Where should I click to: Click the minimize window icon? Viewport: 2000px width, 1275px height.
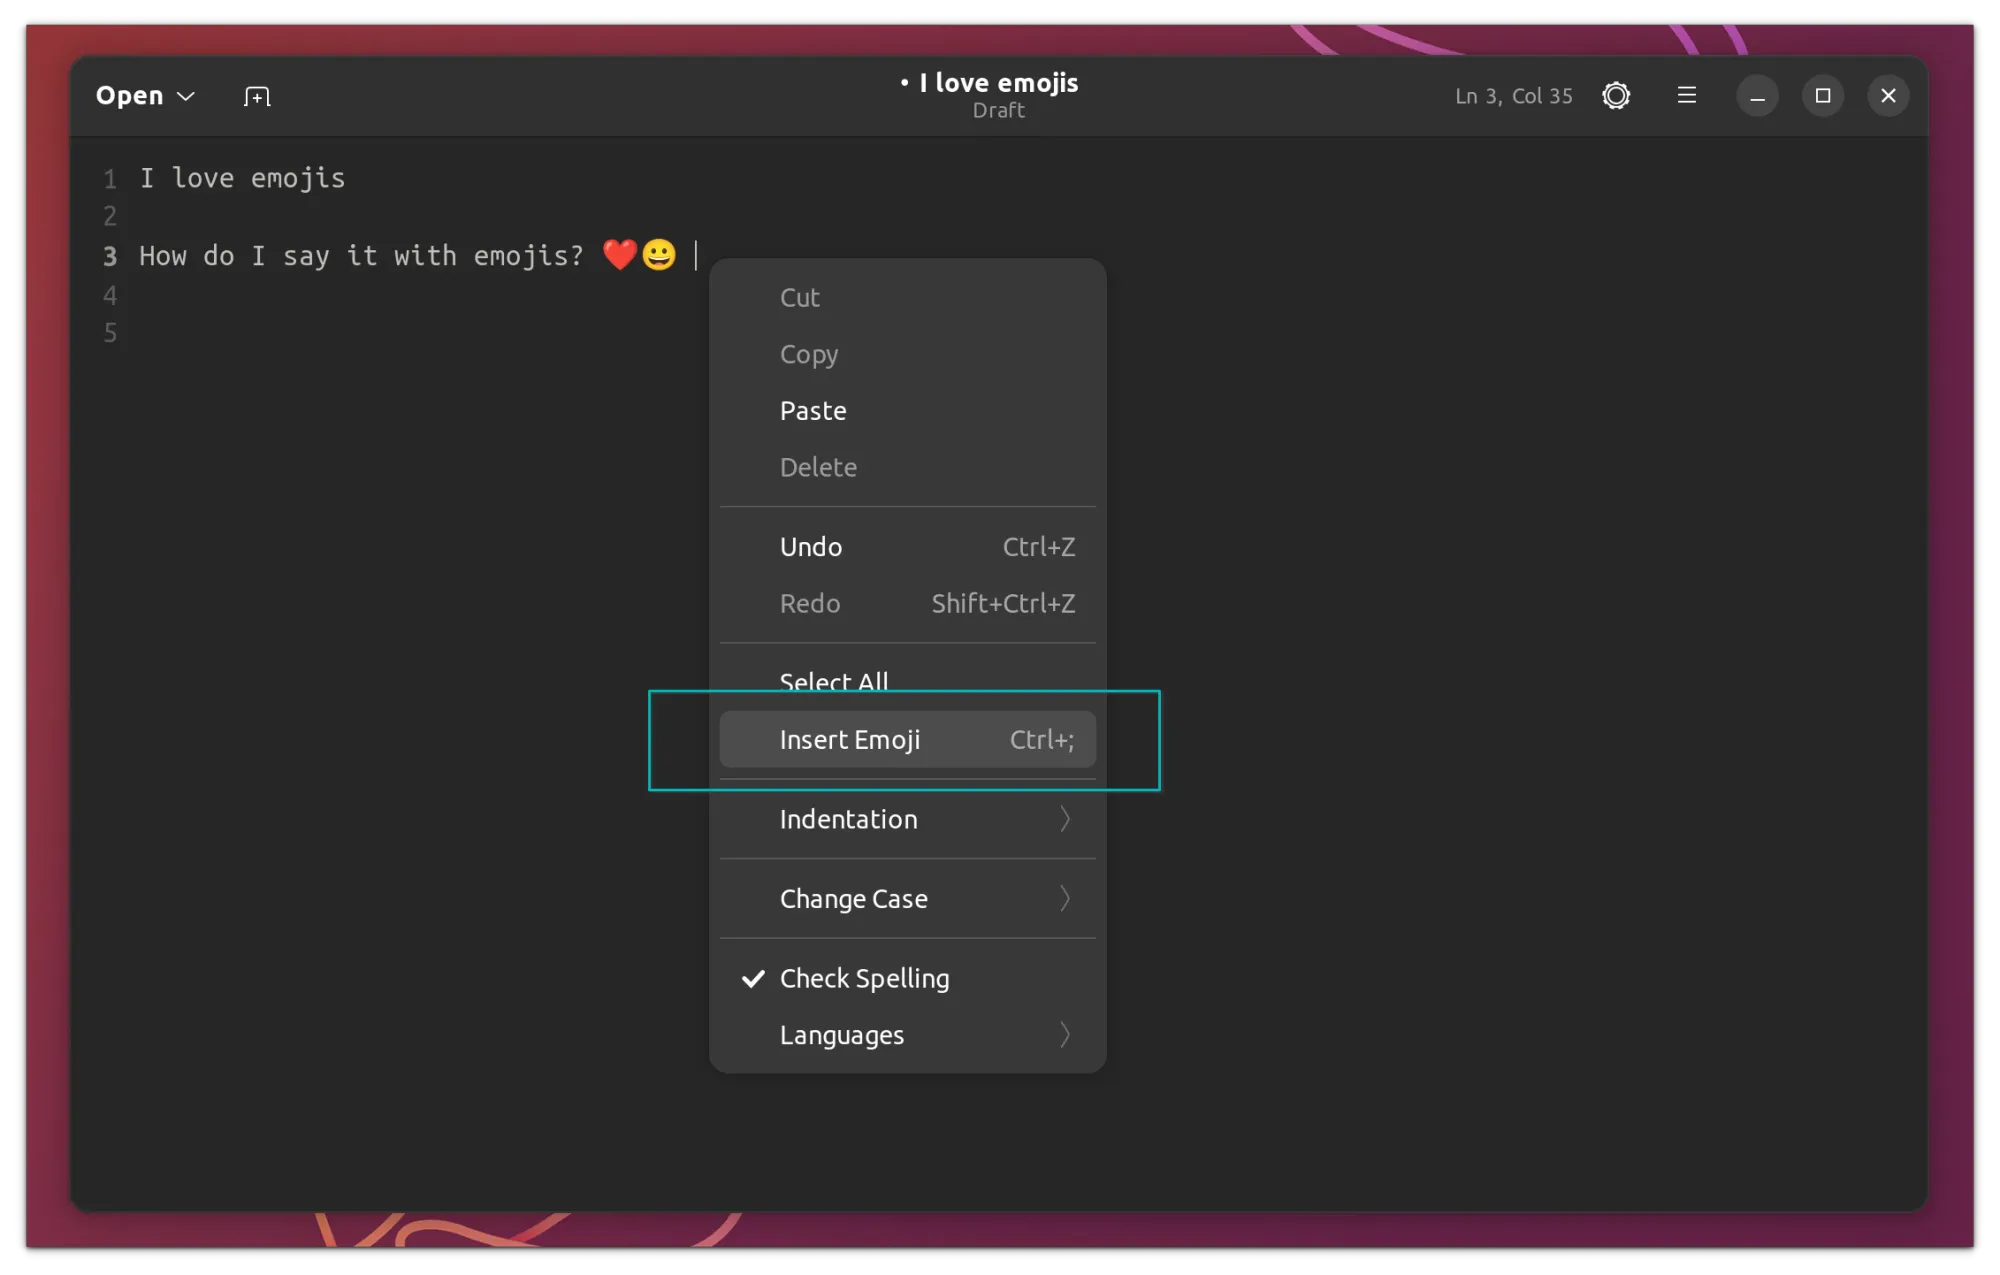coord(1758,95)
